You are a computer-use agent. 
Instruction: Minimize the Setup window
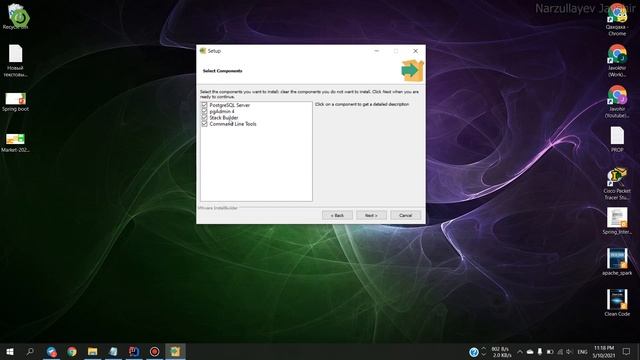coord(376,51)
